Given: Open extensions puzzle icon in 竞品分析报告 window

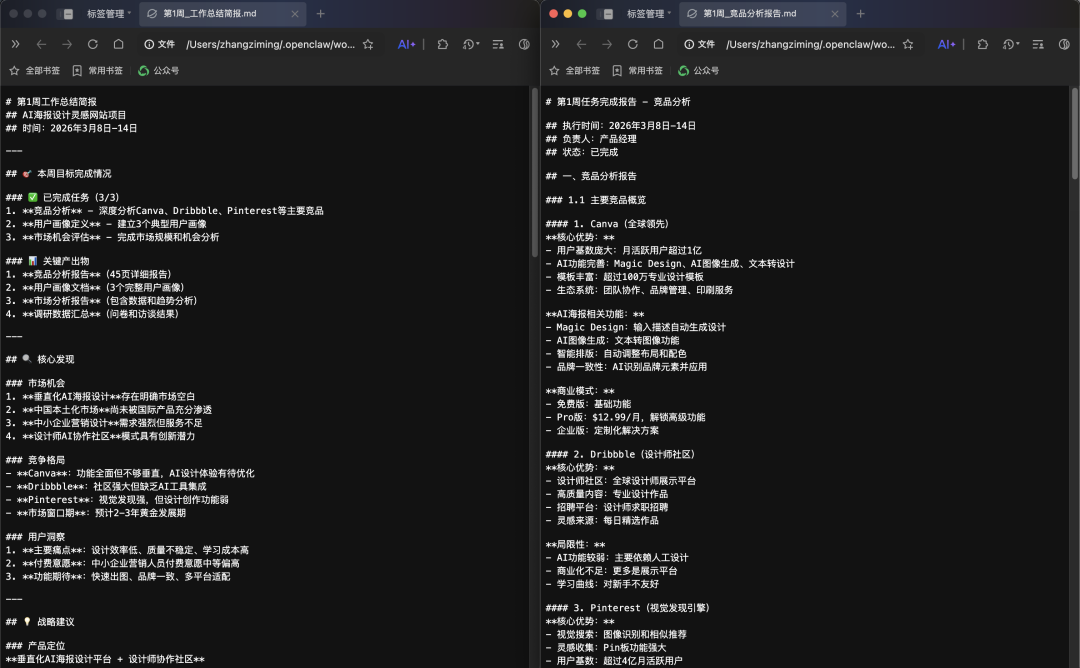Looking at the screenshot, I should 983,44.
